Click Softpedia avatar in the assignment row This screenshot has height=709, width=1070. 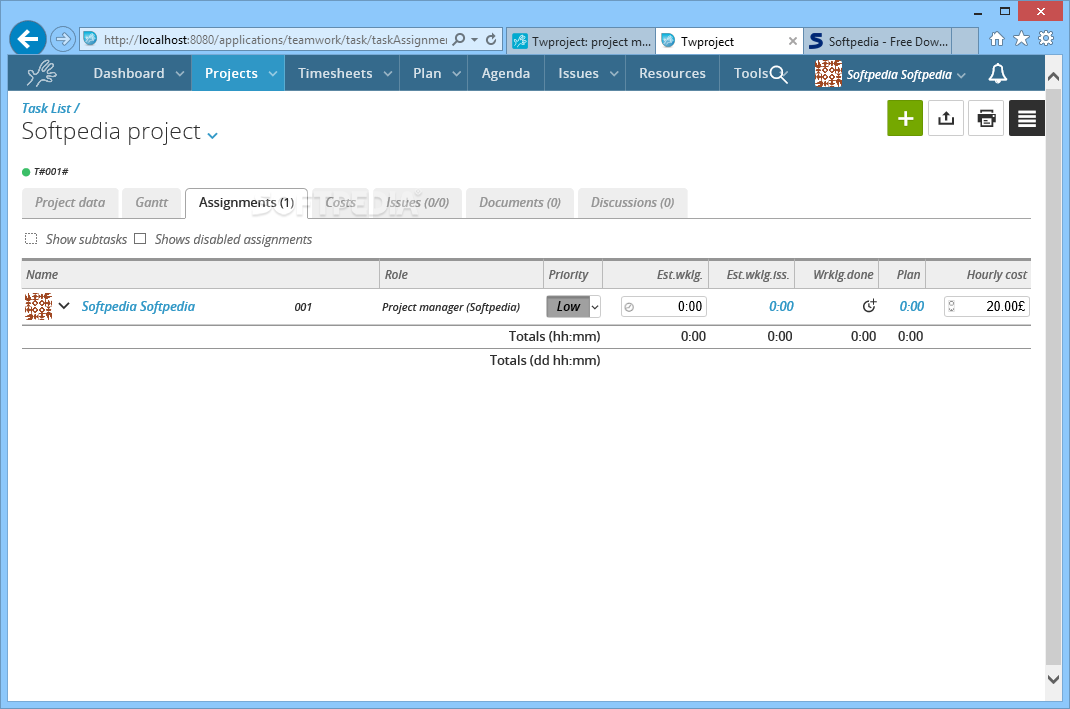click(x=38, y=306)
